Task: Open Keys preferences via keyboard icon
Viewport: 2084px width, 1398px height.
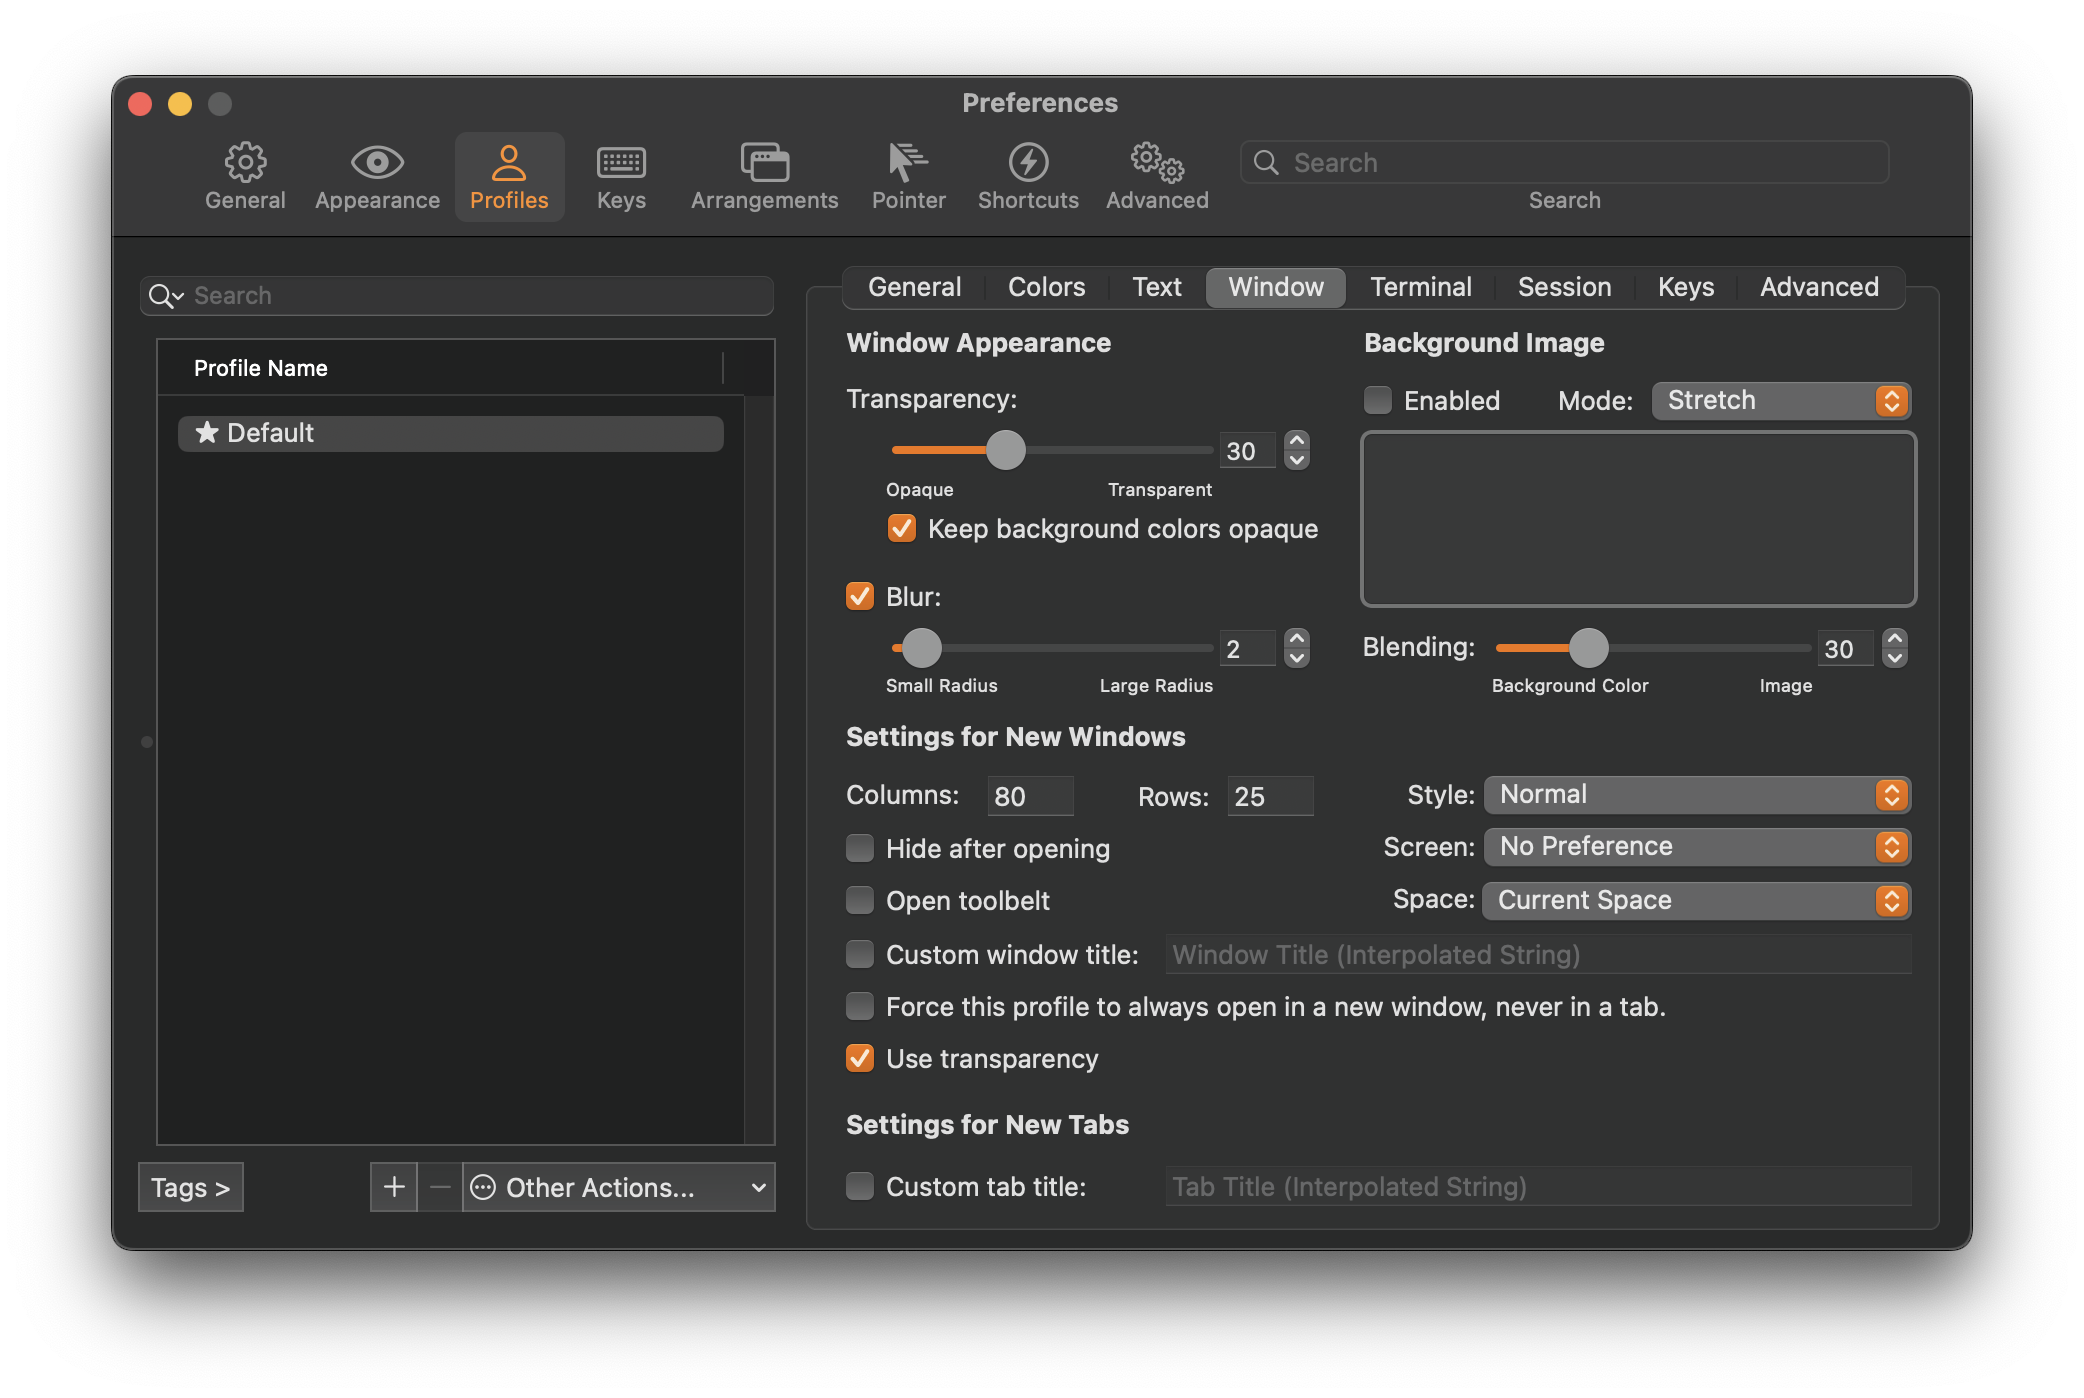Action: (620, 176)
